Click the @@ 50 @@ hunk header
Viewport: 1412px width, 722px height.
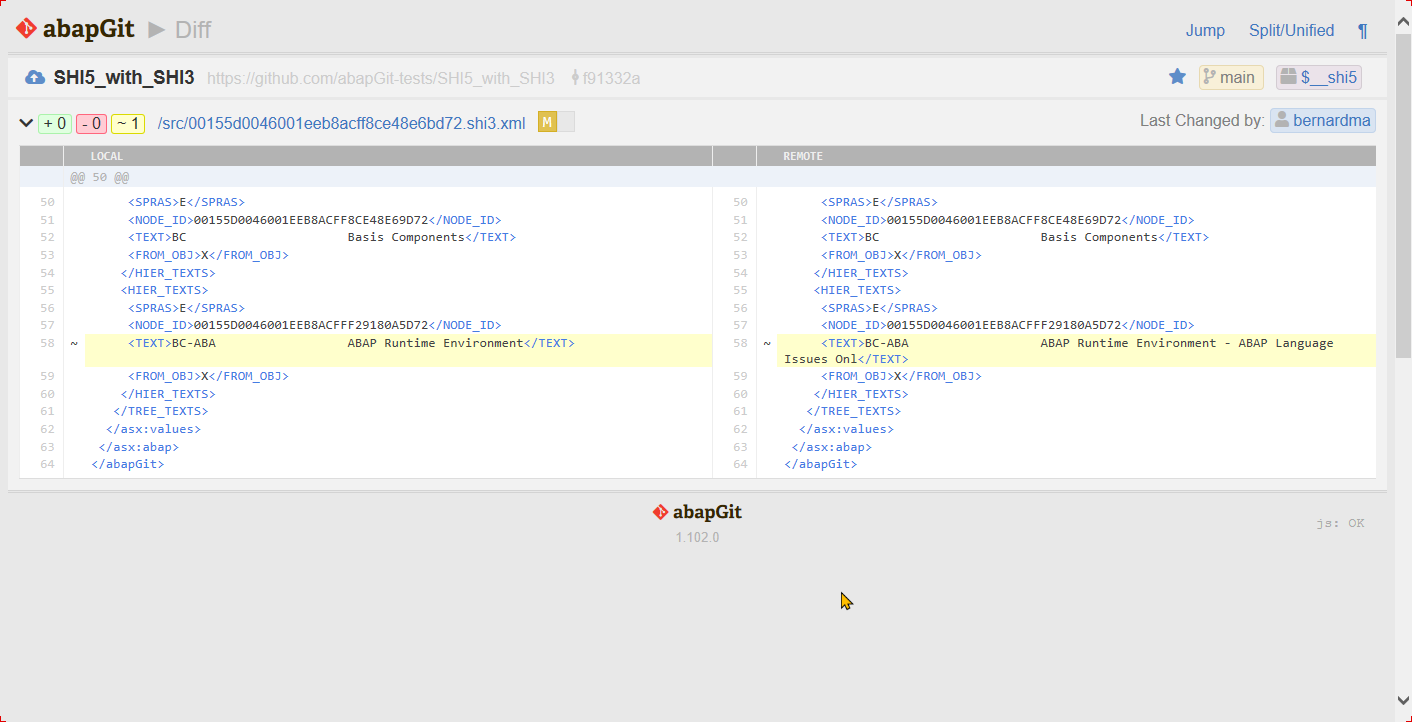pos(99,177)
